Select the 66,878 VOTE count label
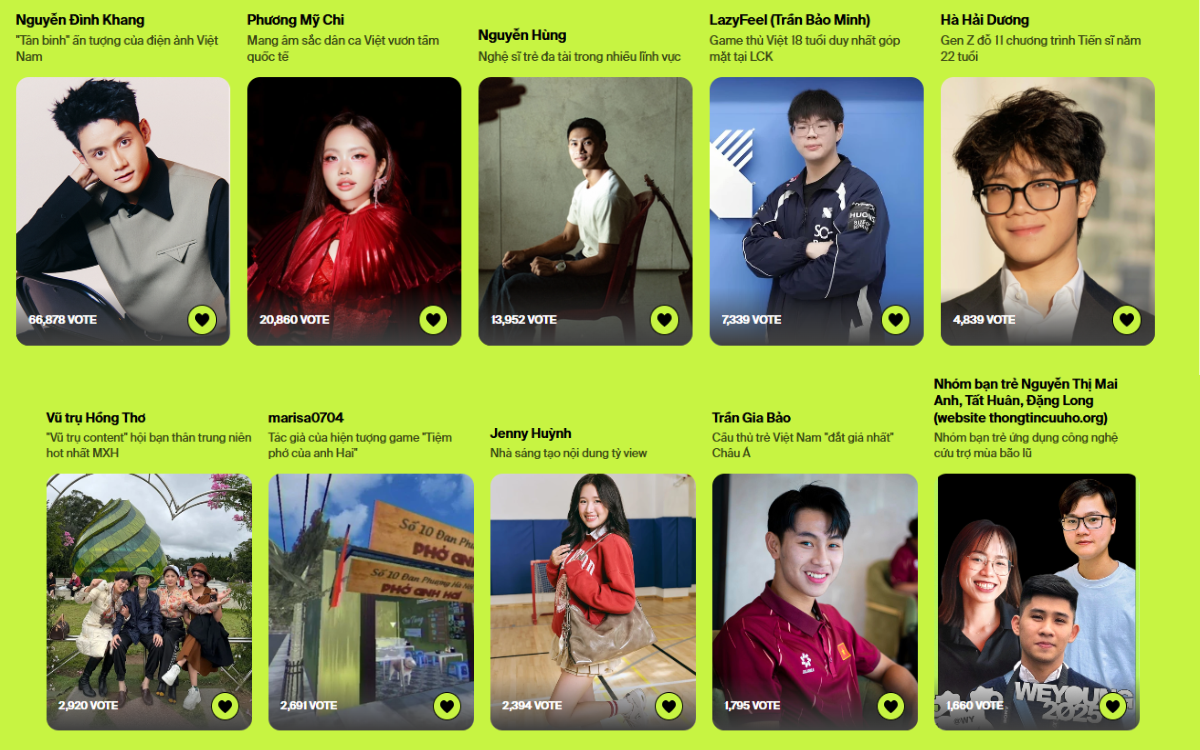Image resolution: width=1200 pixels, height=750 pixels. [x=62, y=320]
